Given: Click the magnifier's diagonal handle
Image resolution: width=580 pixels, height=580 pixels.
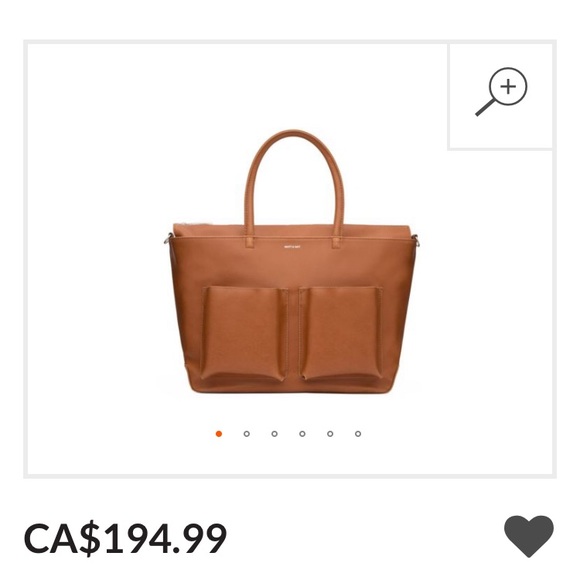Looking at the screenshot, I should pyautogui.click(x=485, y=107).
